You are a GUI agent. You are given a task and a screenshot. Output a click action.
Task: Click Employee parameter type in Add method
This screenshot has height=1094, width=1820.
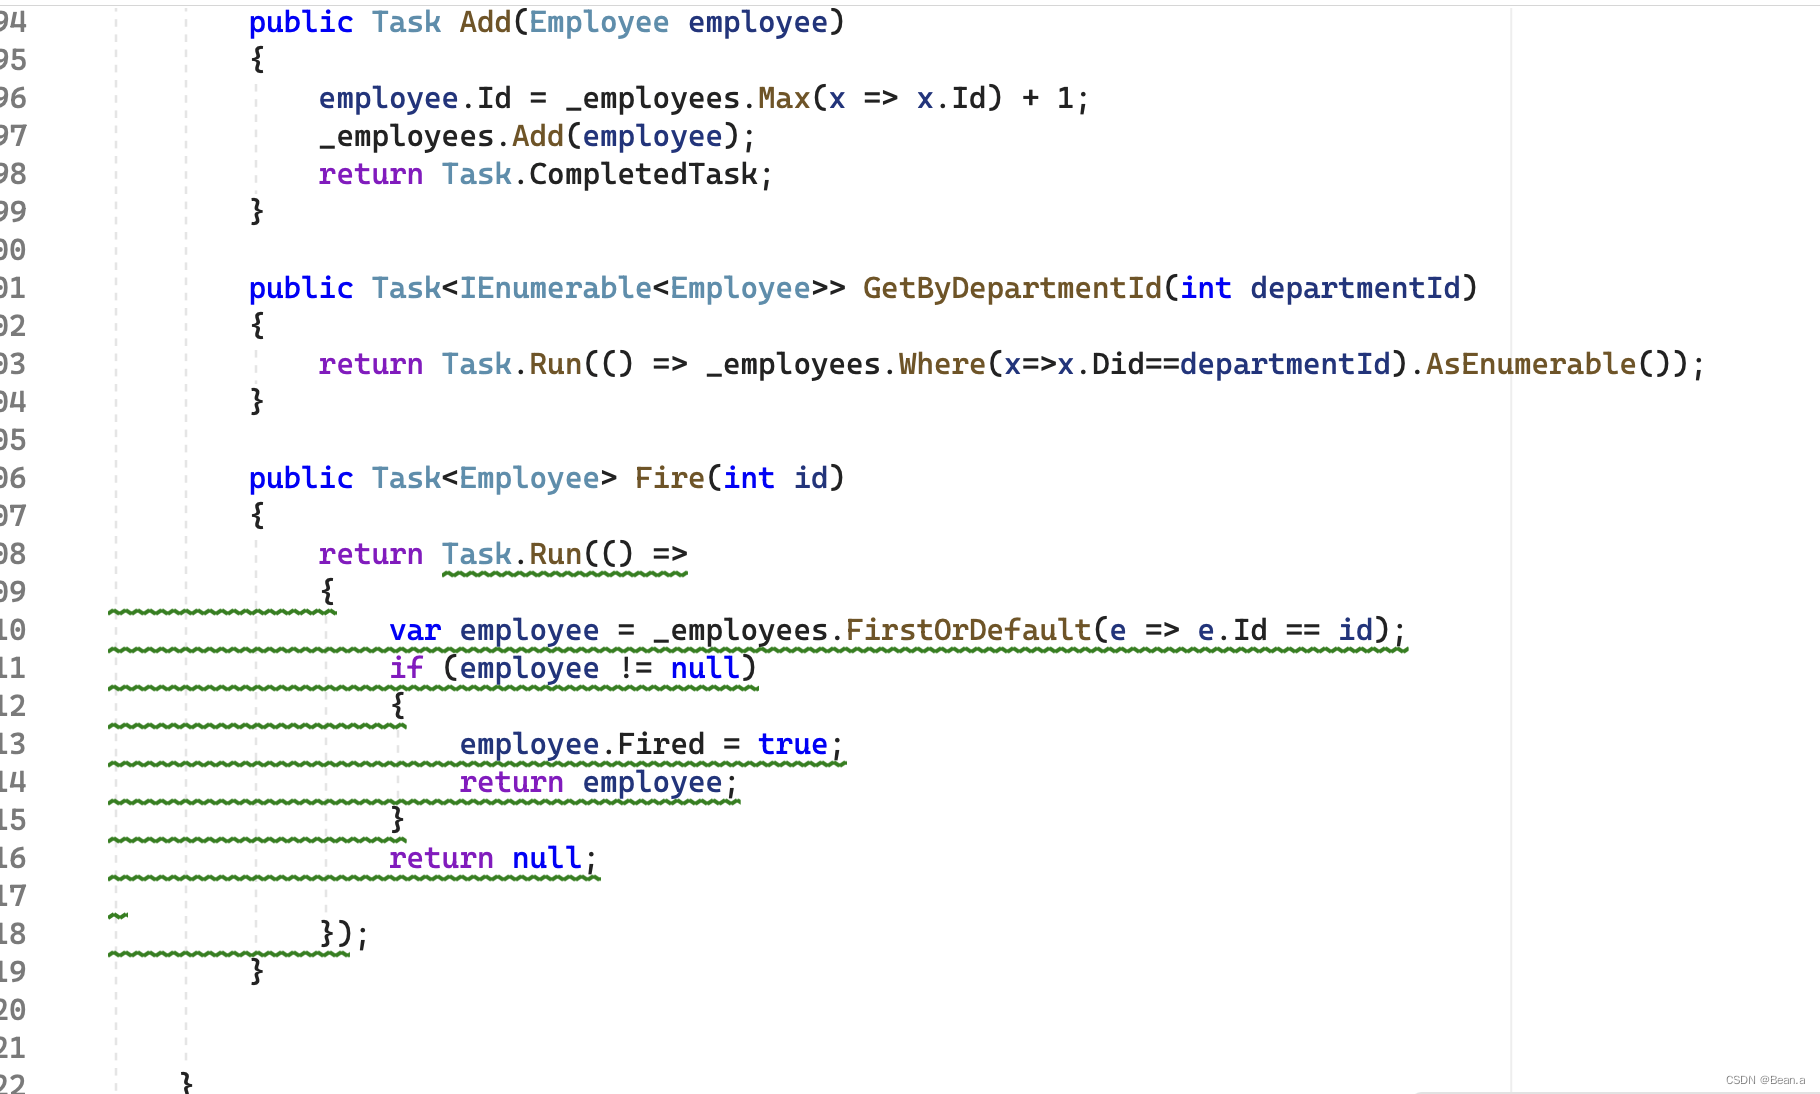(599, 22)
